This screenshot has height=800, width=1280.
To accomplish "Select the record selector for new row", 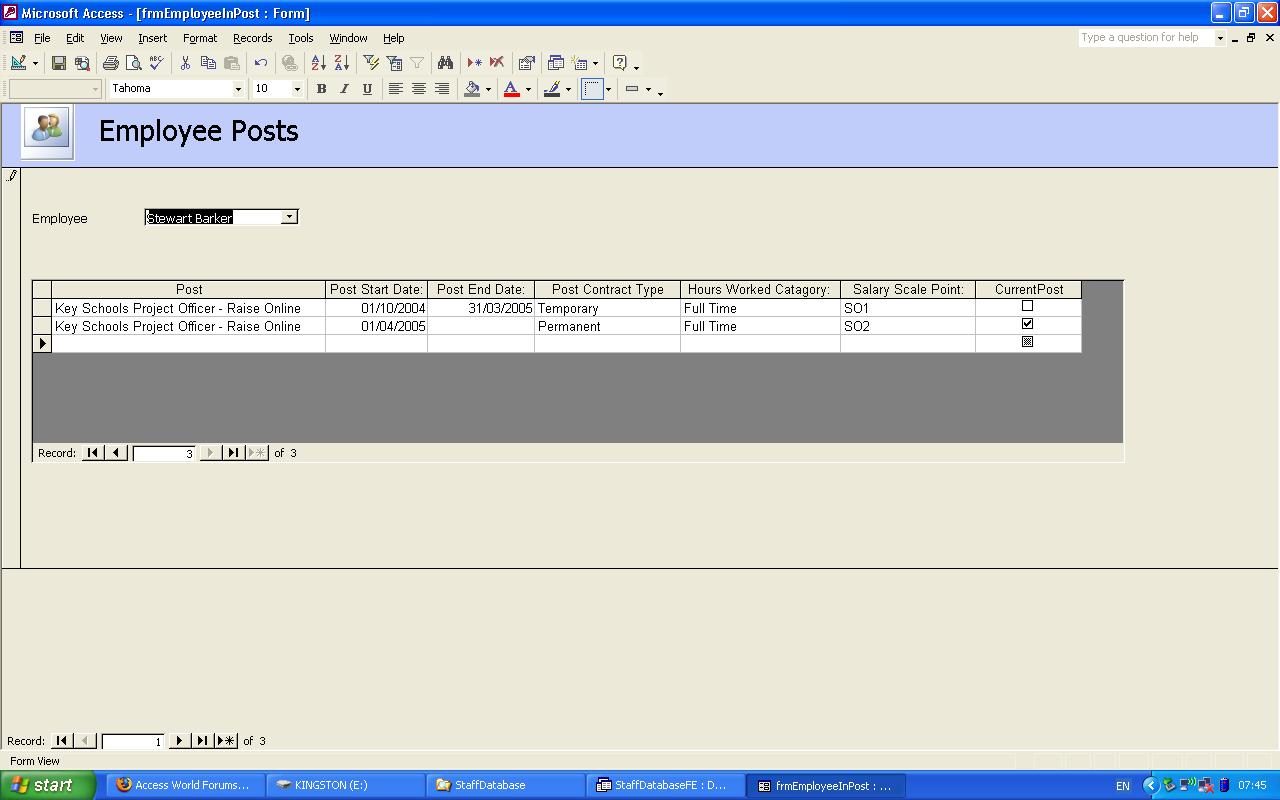I will coord(42,343).
